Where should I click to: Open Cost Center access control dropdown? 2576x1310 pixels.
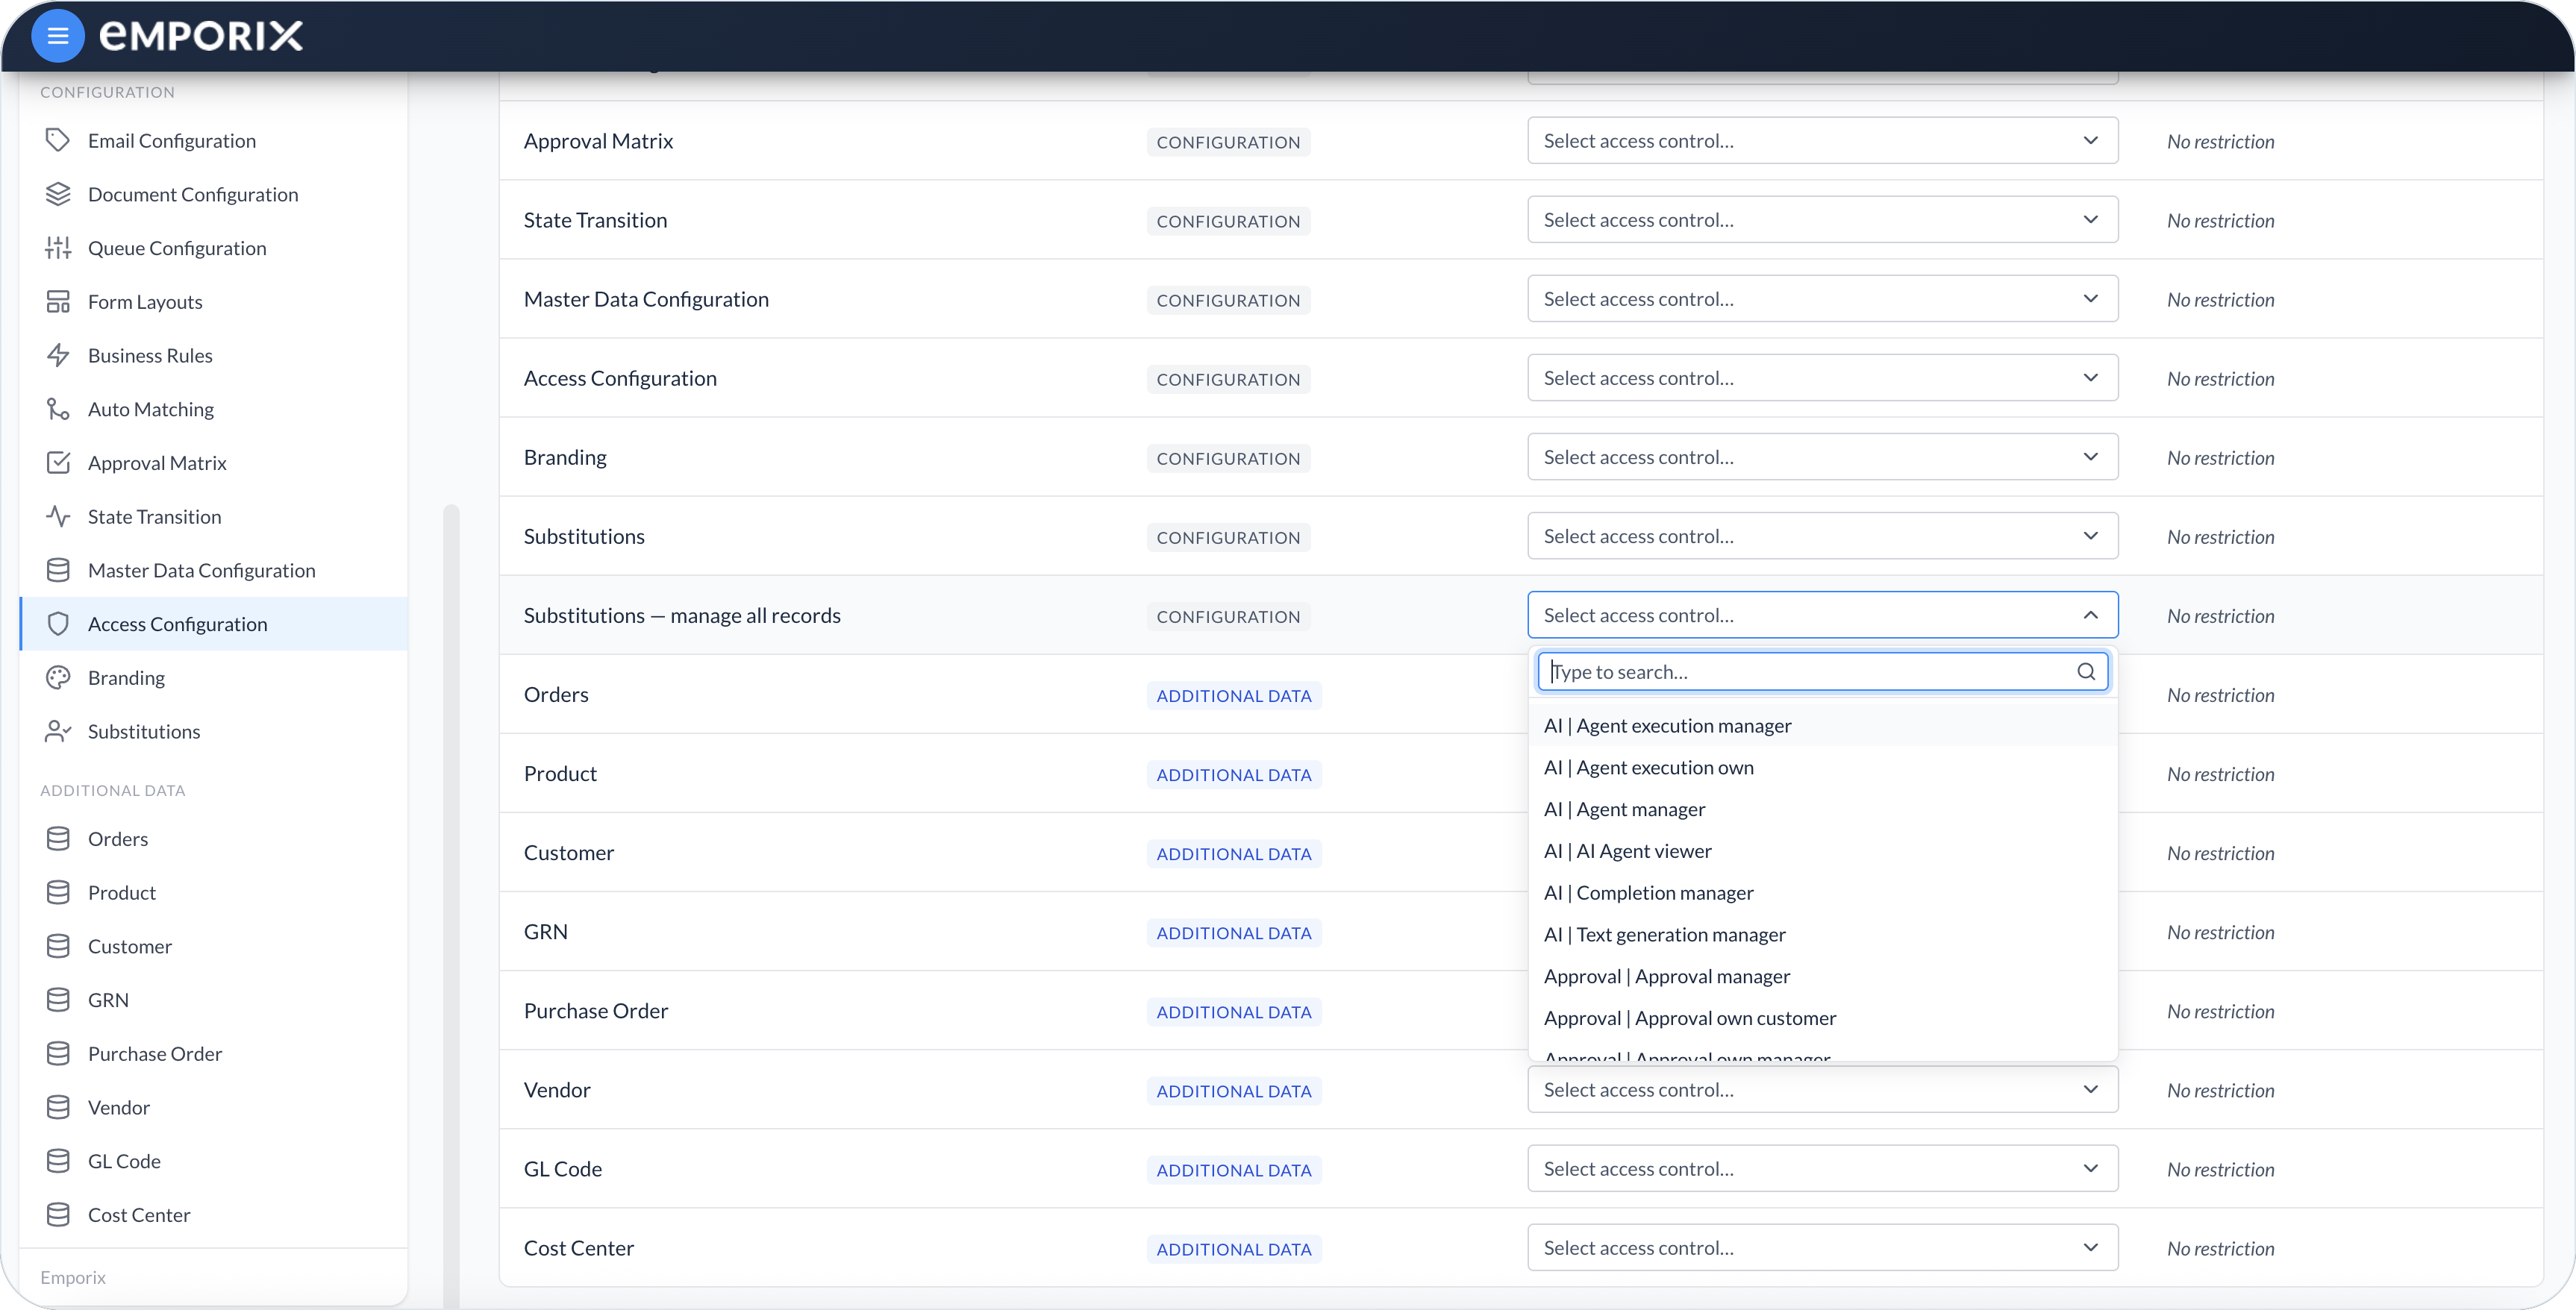point(1822,1247)
